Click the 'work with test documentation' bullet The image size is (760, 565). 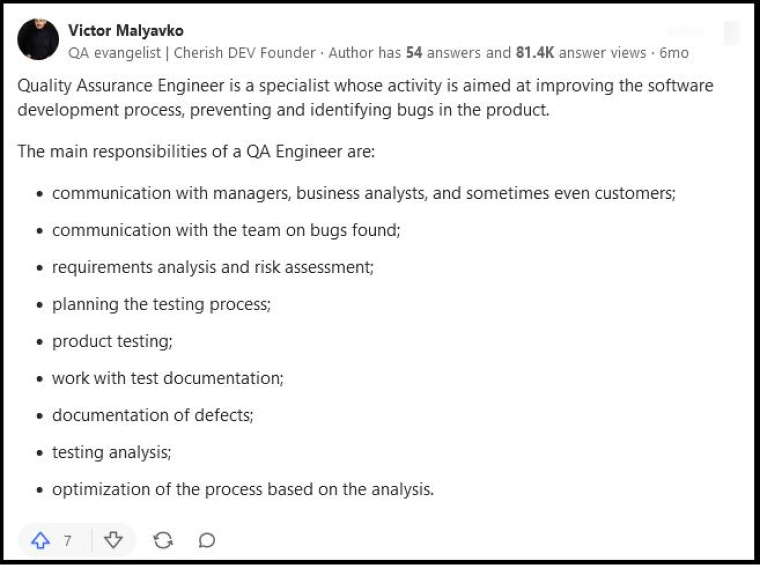click(x=168, y=378)
